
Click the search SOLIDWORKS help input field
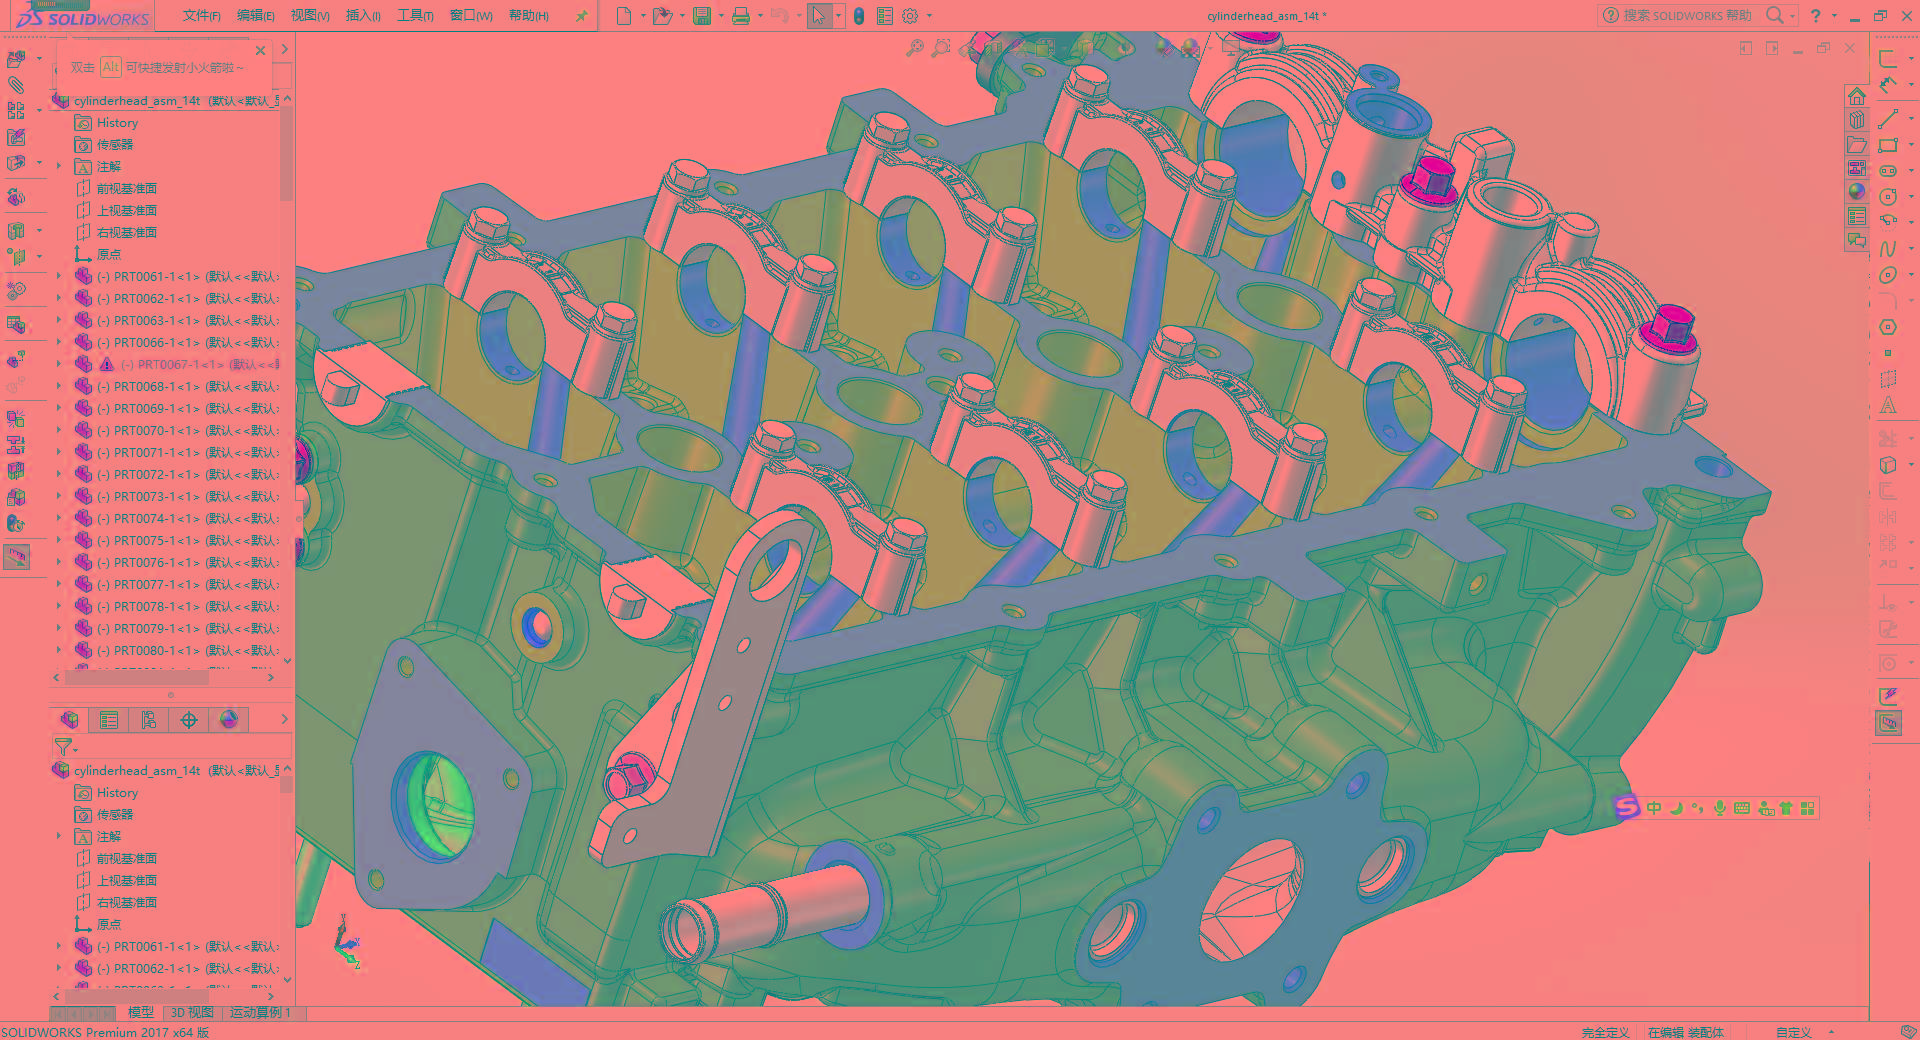(1687, 16)
